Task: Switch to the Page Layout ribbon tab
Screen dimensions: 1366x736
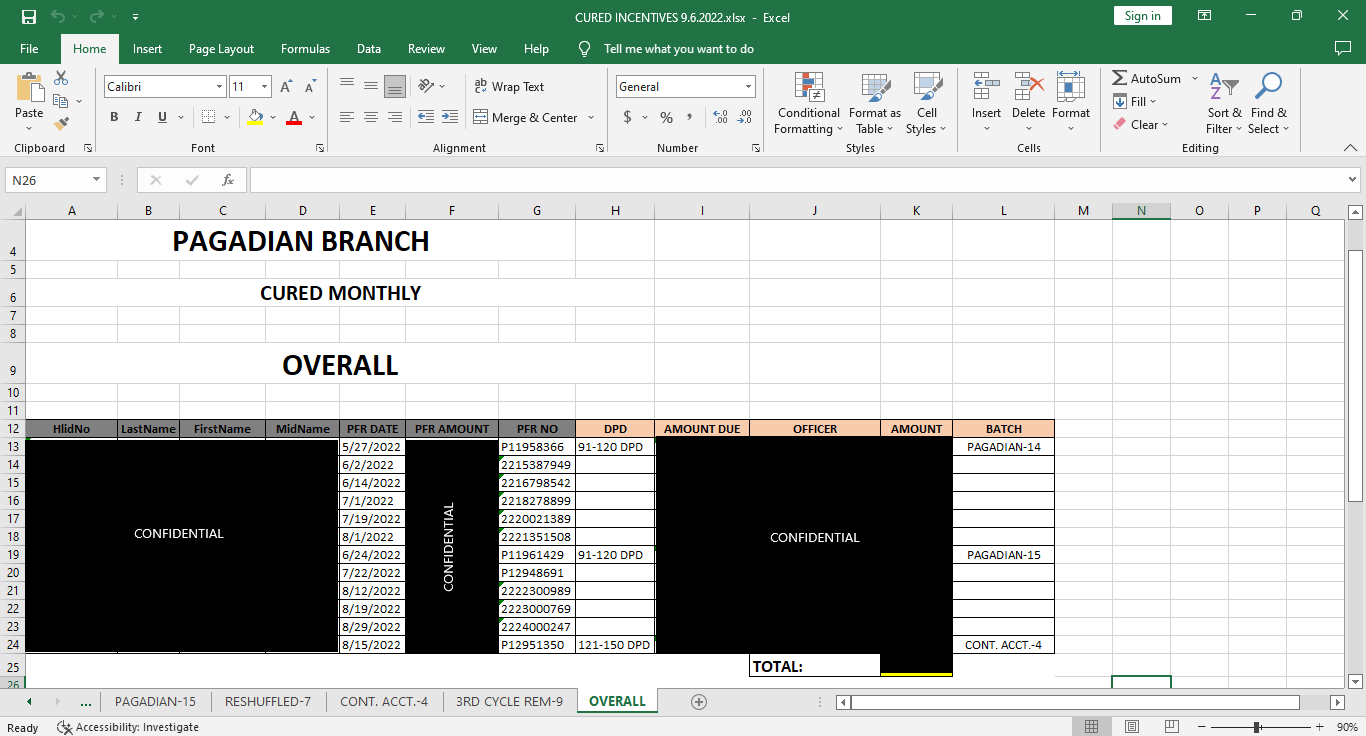Action: [x=221, y=49]
